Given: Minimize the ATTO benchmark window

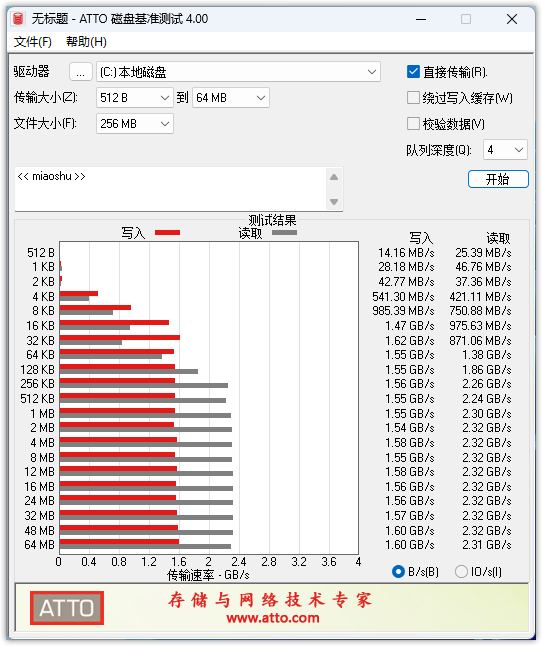Looking at the screenshot, I should pos(421,19).
